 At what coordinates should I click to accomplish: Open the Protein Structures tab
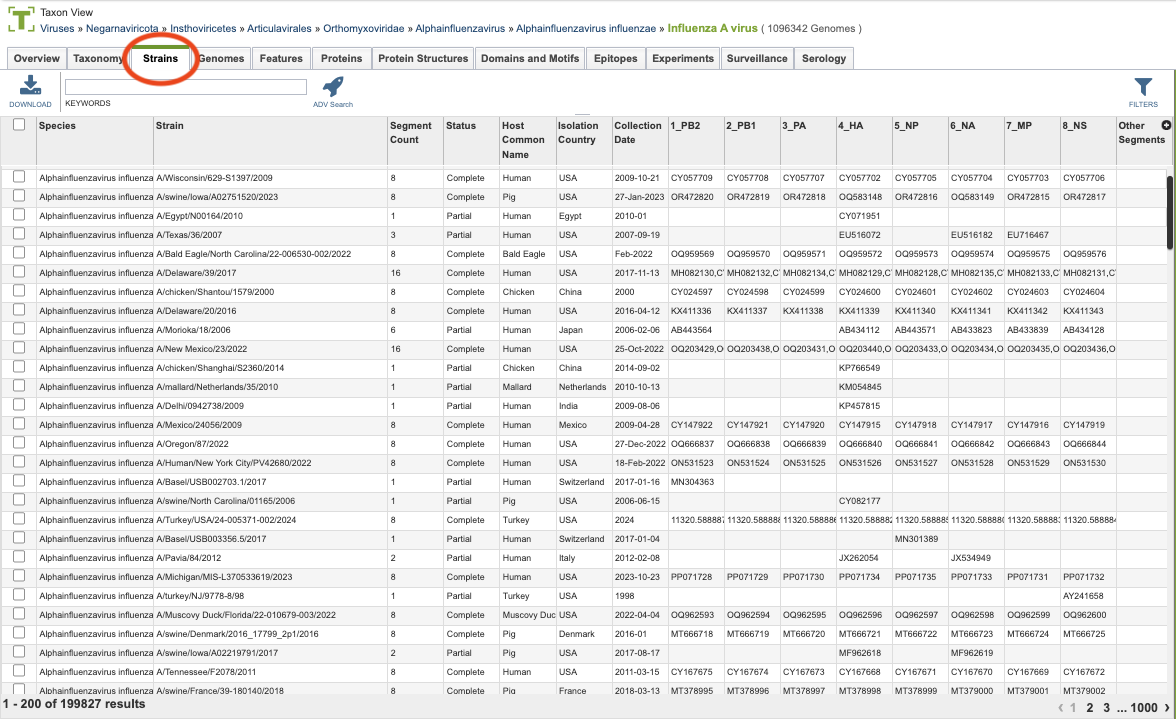(x=423, y=58)
